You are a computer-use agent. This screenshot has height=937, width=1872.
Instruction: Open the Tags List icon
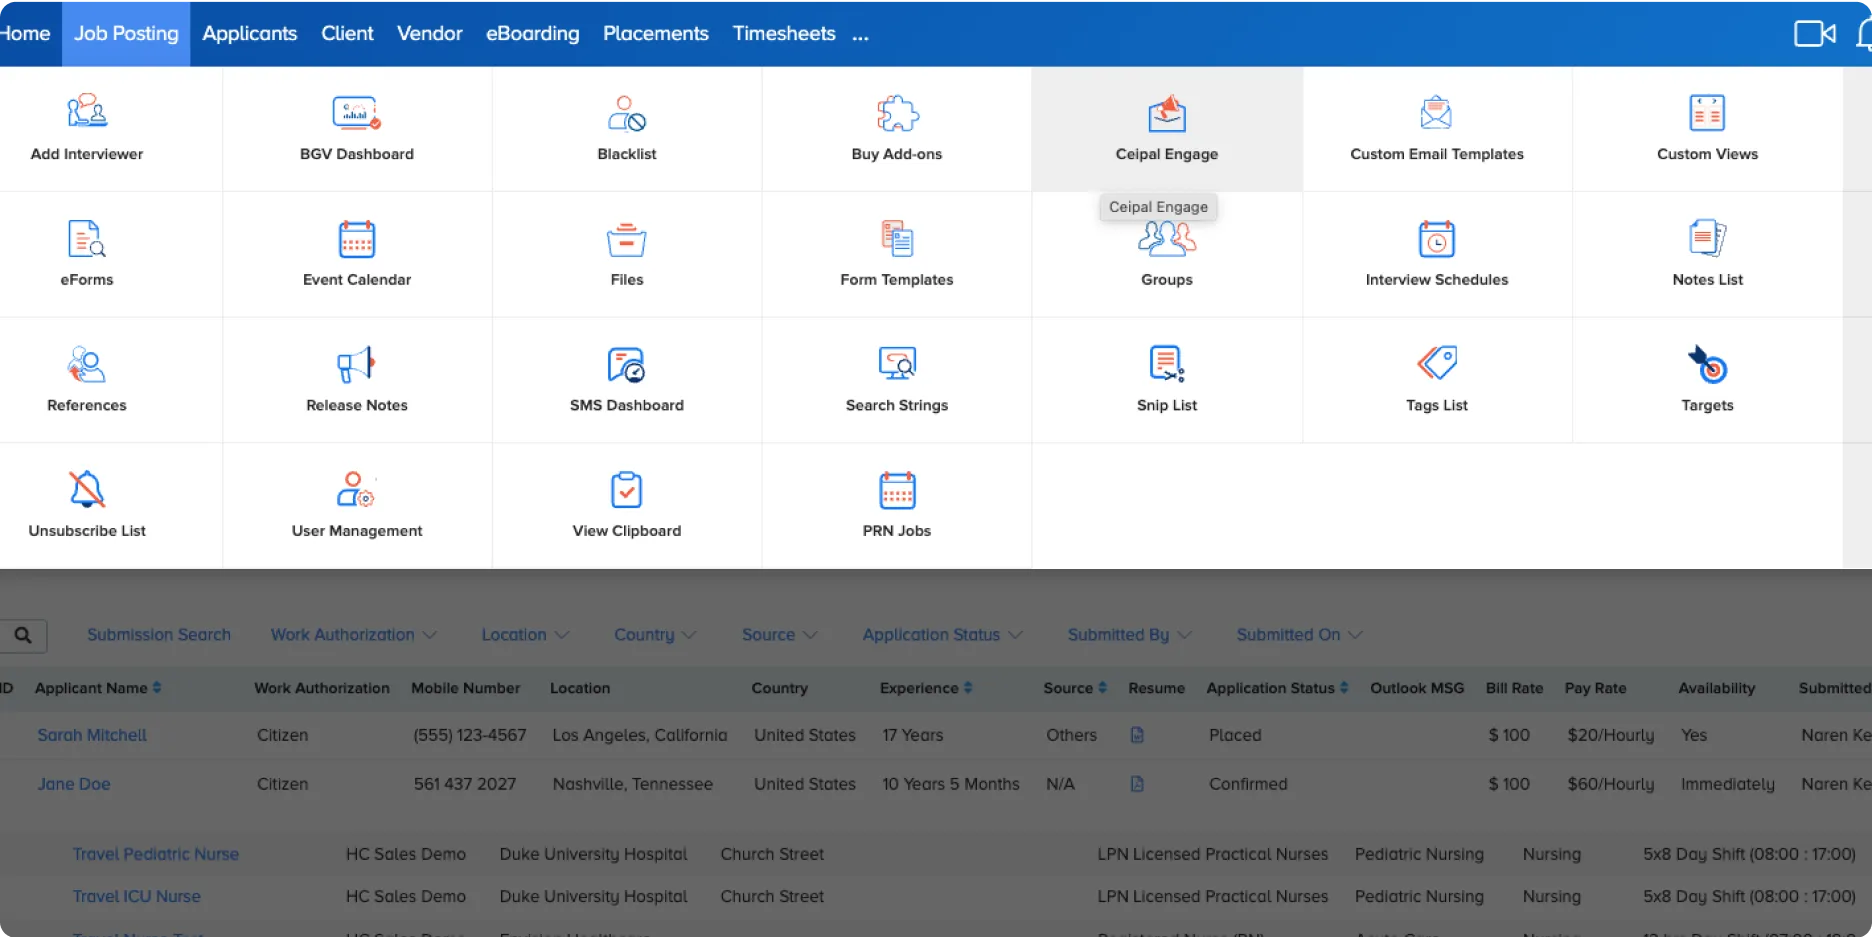(1437, 363)
